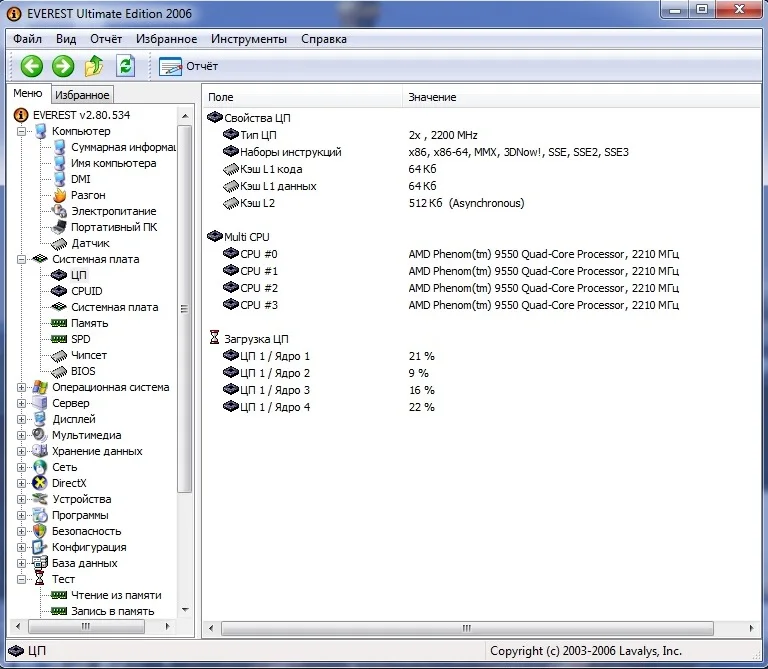Open the Файл menu
The image size is (768, 669).
[x=27, y=39]
